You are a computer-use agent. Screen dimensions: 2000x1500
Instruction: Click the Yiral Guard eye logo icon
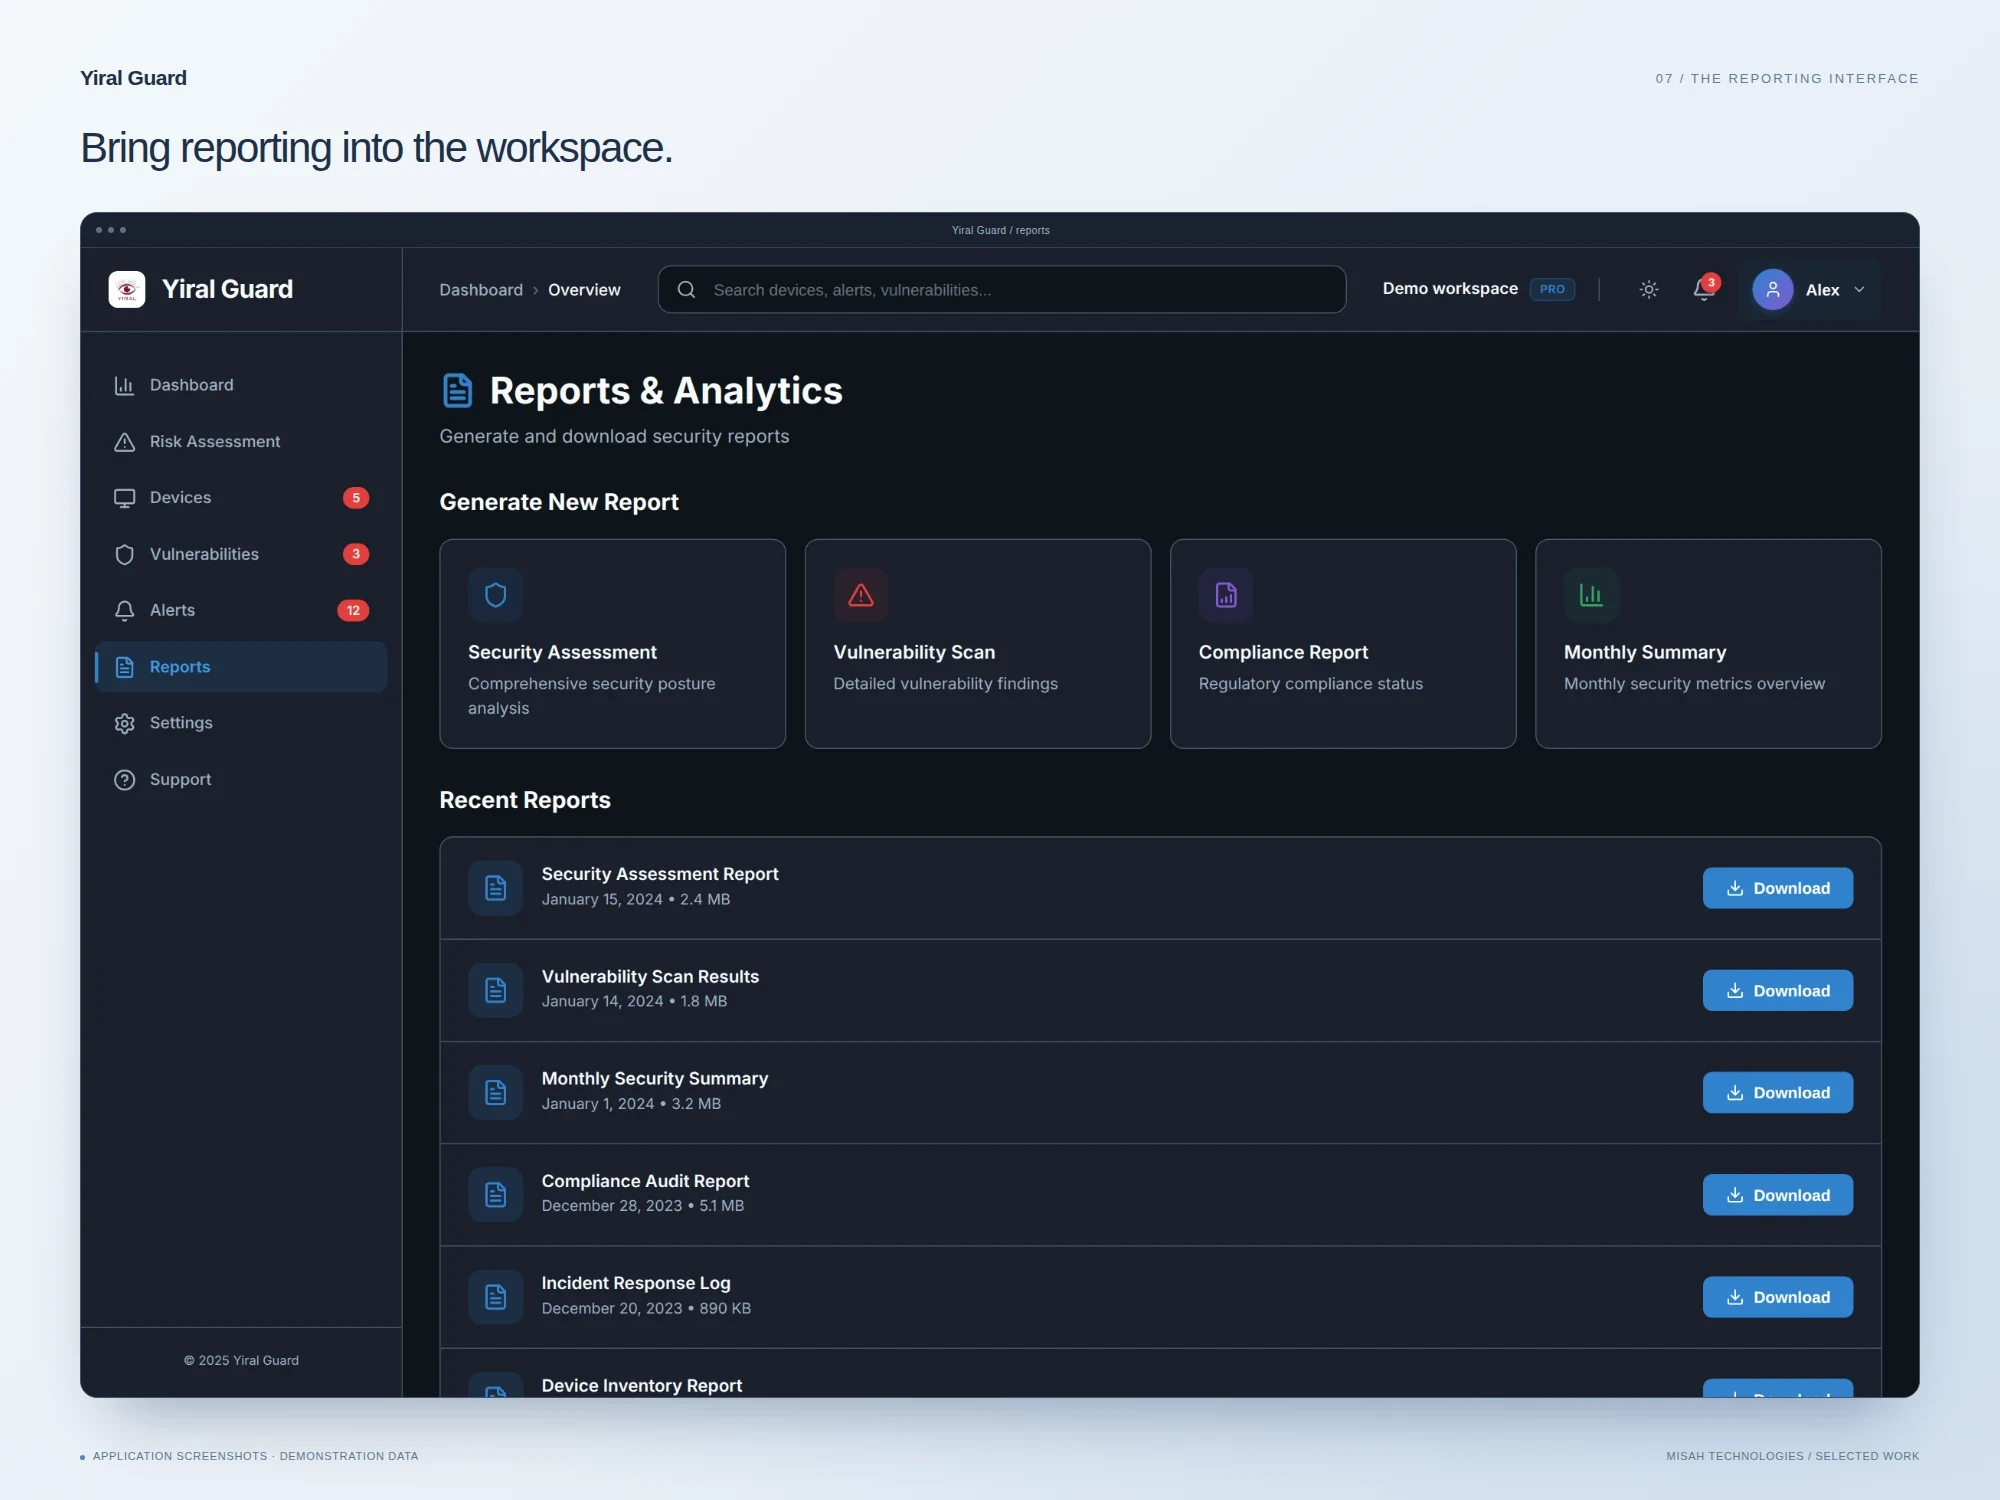click(x=127, y=289)
